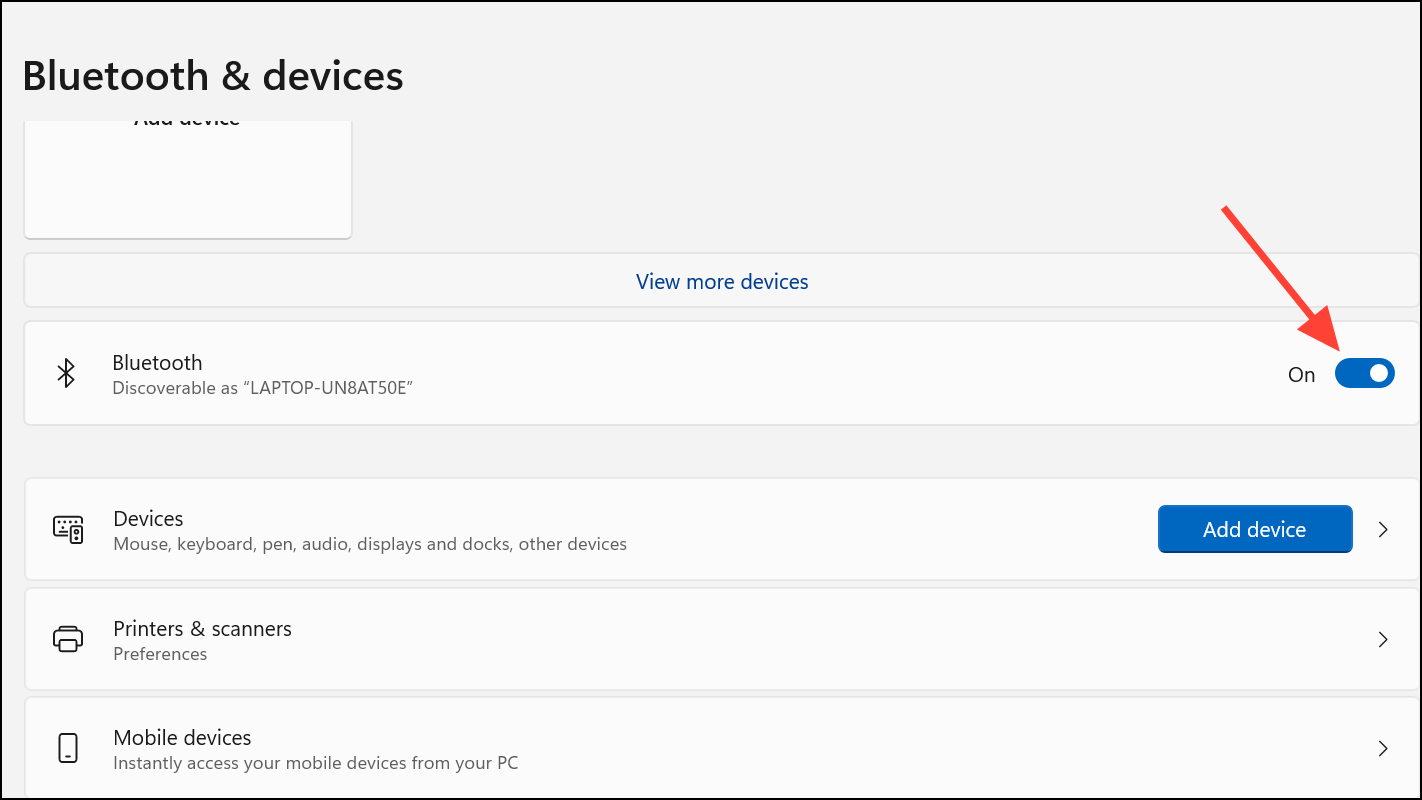The width and height of the screenshot is (1422, 800).
Task: Click the Mobile devices phone icon
Action: coord(68,748)
